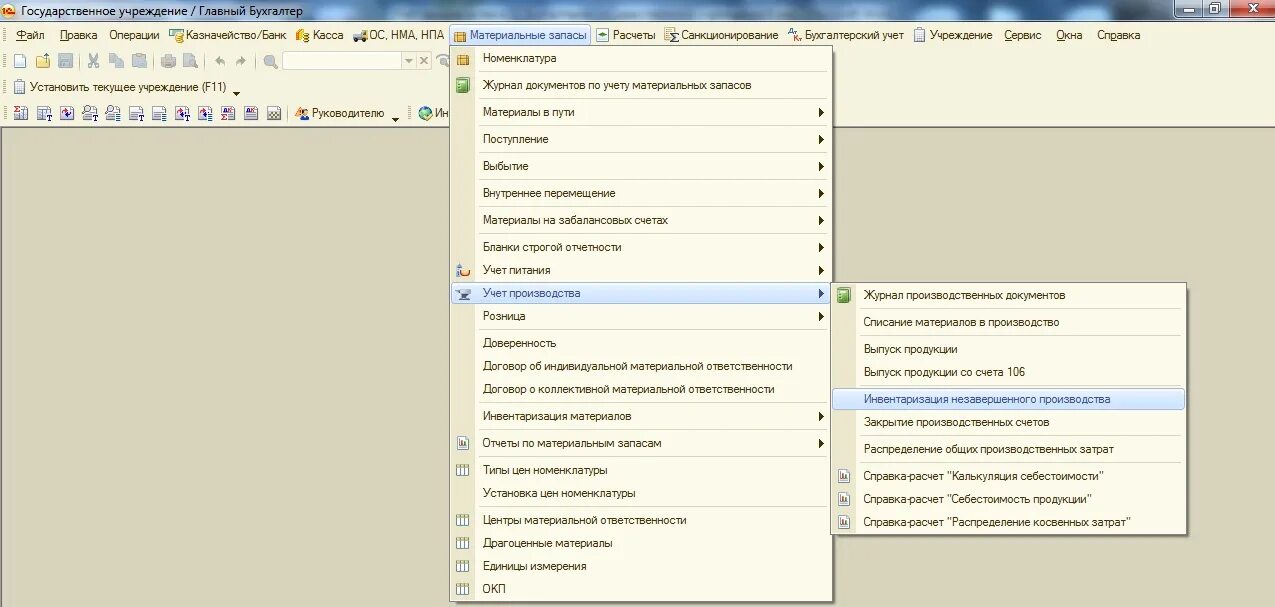
Task: Click the open file folder icon
Action: point(42,61)
